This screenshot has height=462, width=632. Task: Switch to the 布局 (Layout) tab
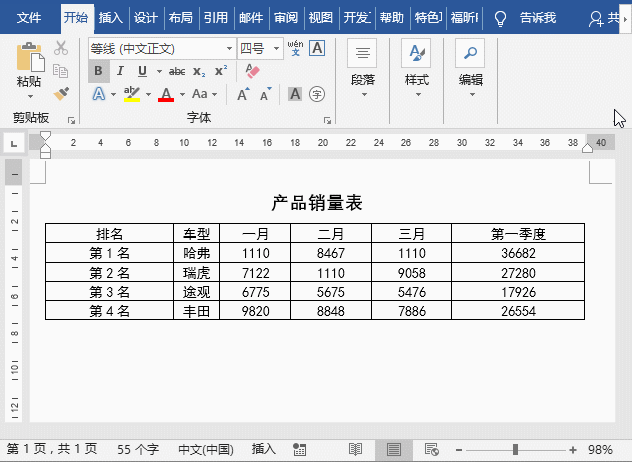click(x=180, y=17)
